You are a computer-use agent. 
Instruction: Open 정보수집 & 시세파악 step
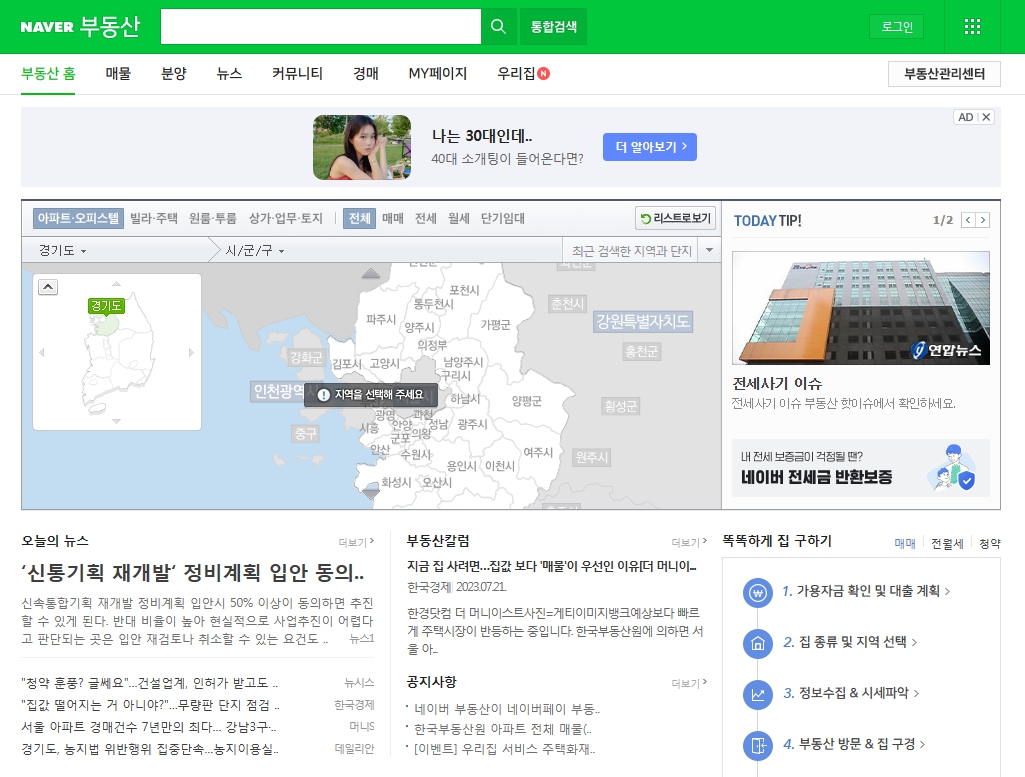[x=851, y=693]
